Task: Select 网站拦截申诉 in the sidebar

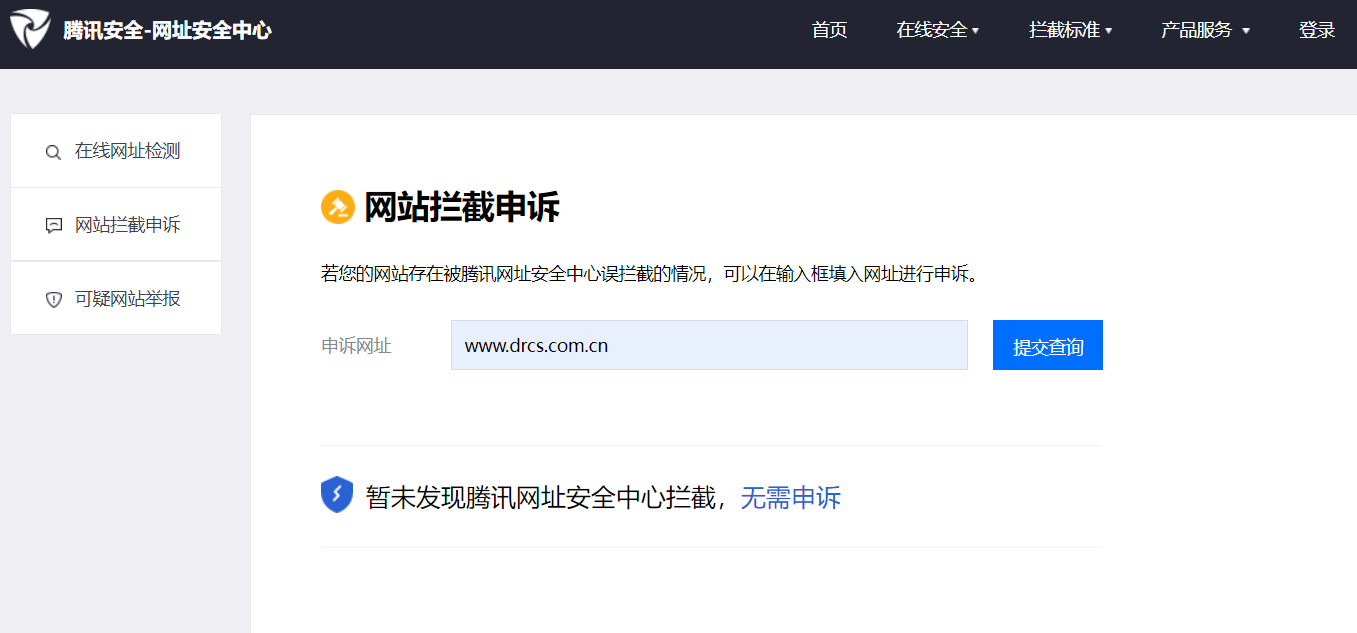Action: [x=116, y=225]
